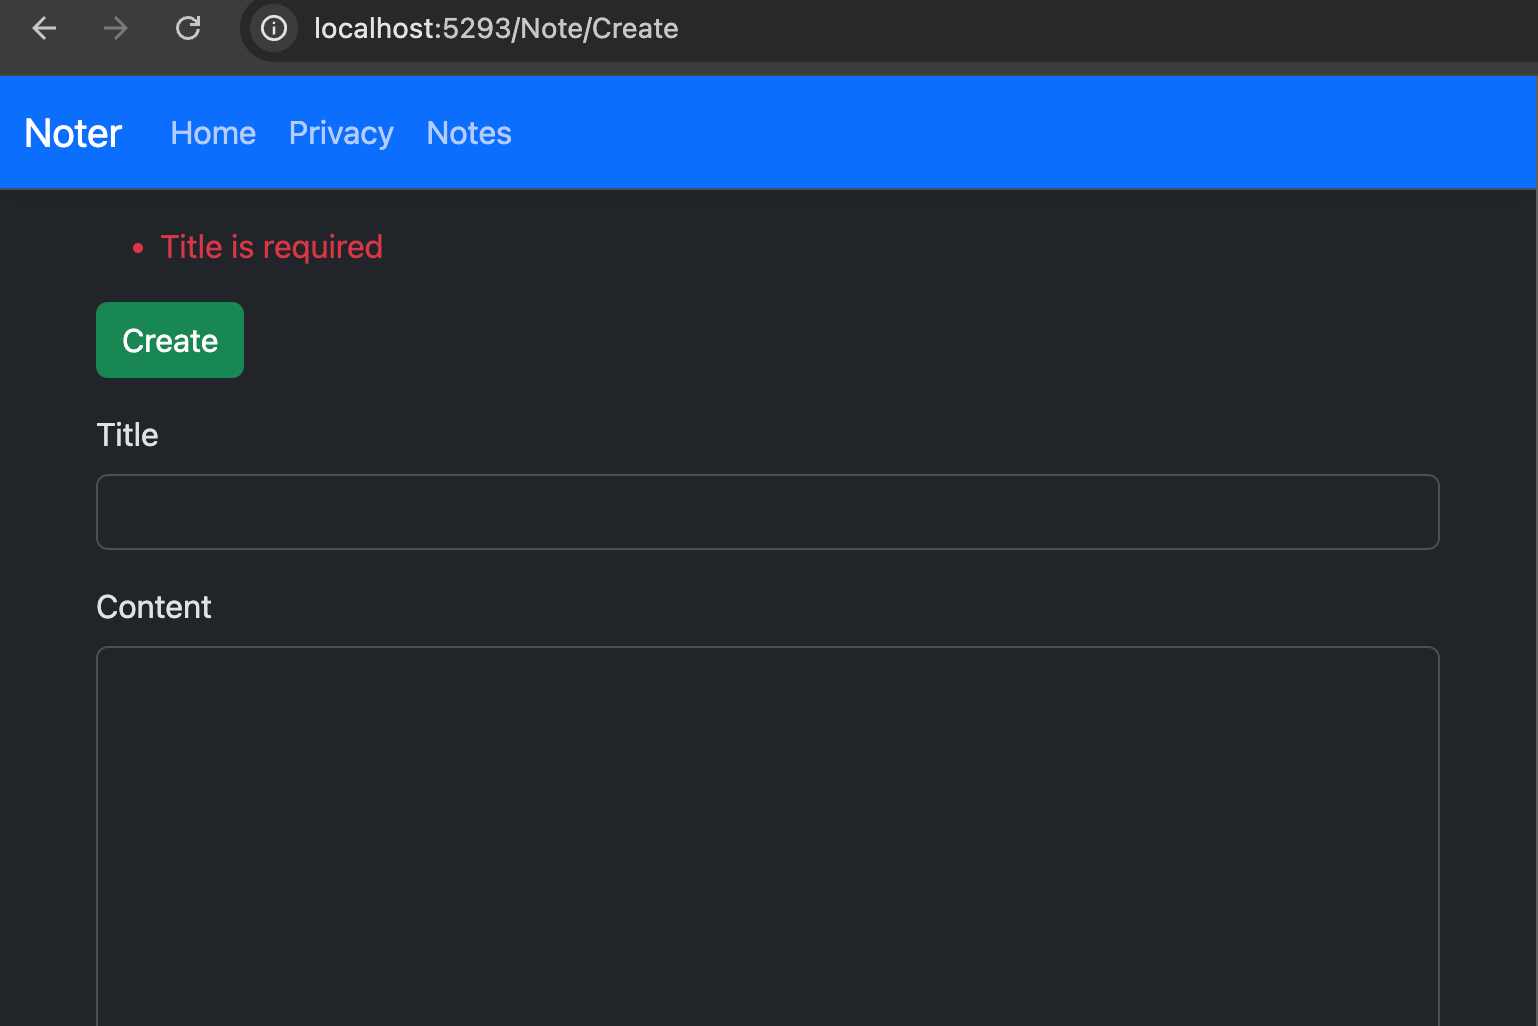Image resolution: width=1538 pixels, height=1026 pixels.
Task: Click the '5293' port number in the URL
Action: tap(477, 28)
